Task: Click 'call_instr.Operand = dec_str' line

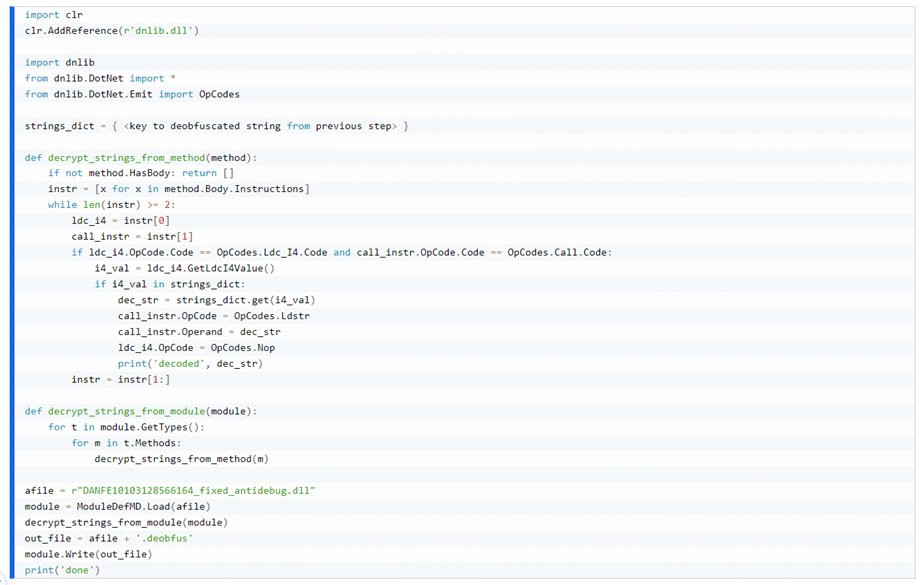Action: tap(199, 331)
